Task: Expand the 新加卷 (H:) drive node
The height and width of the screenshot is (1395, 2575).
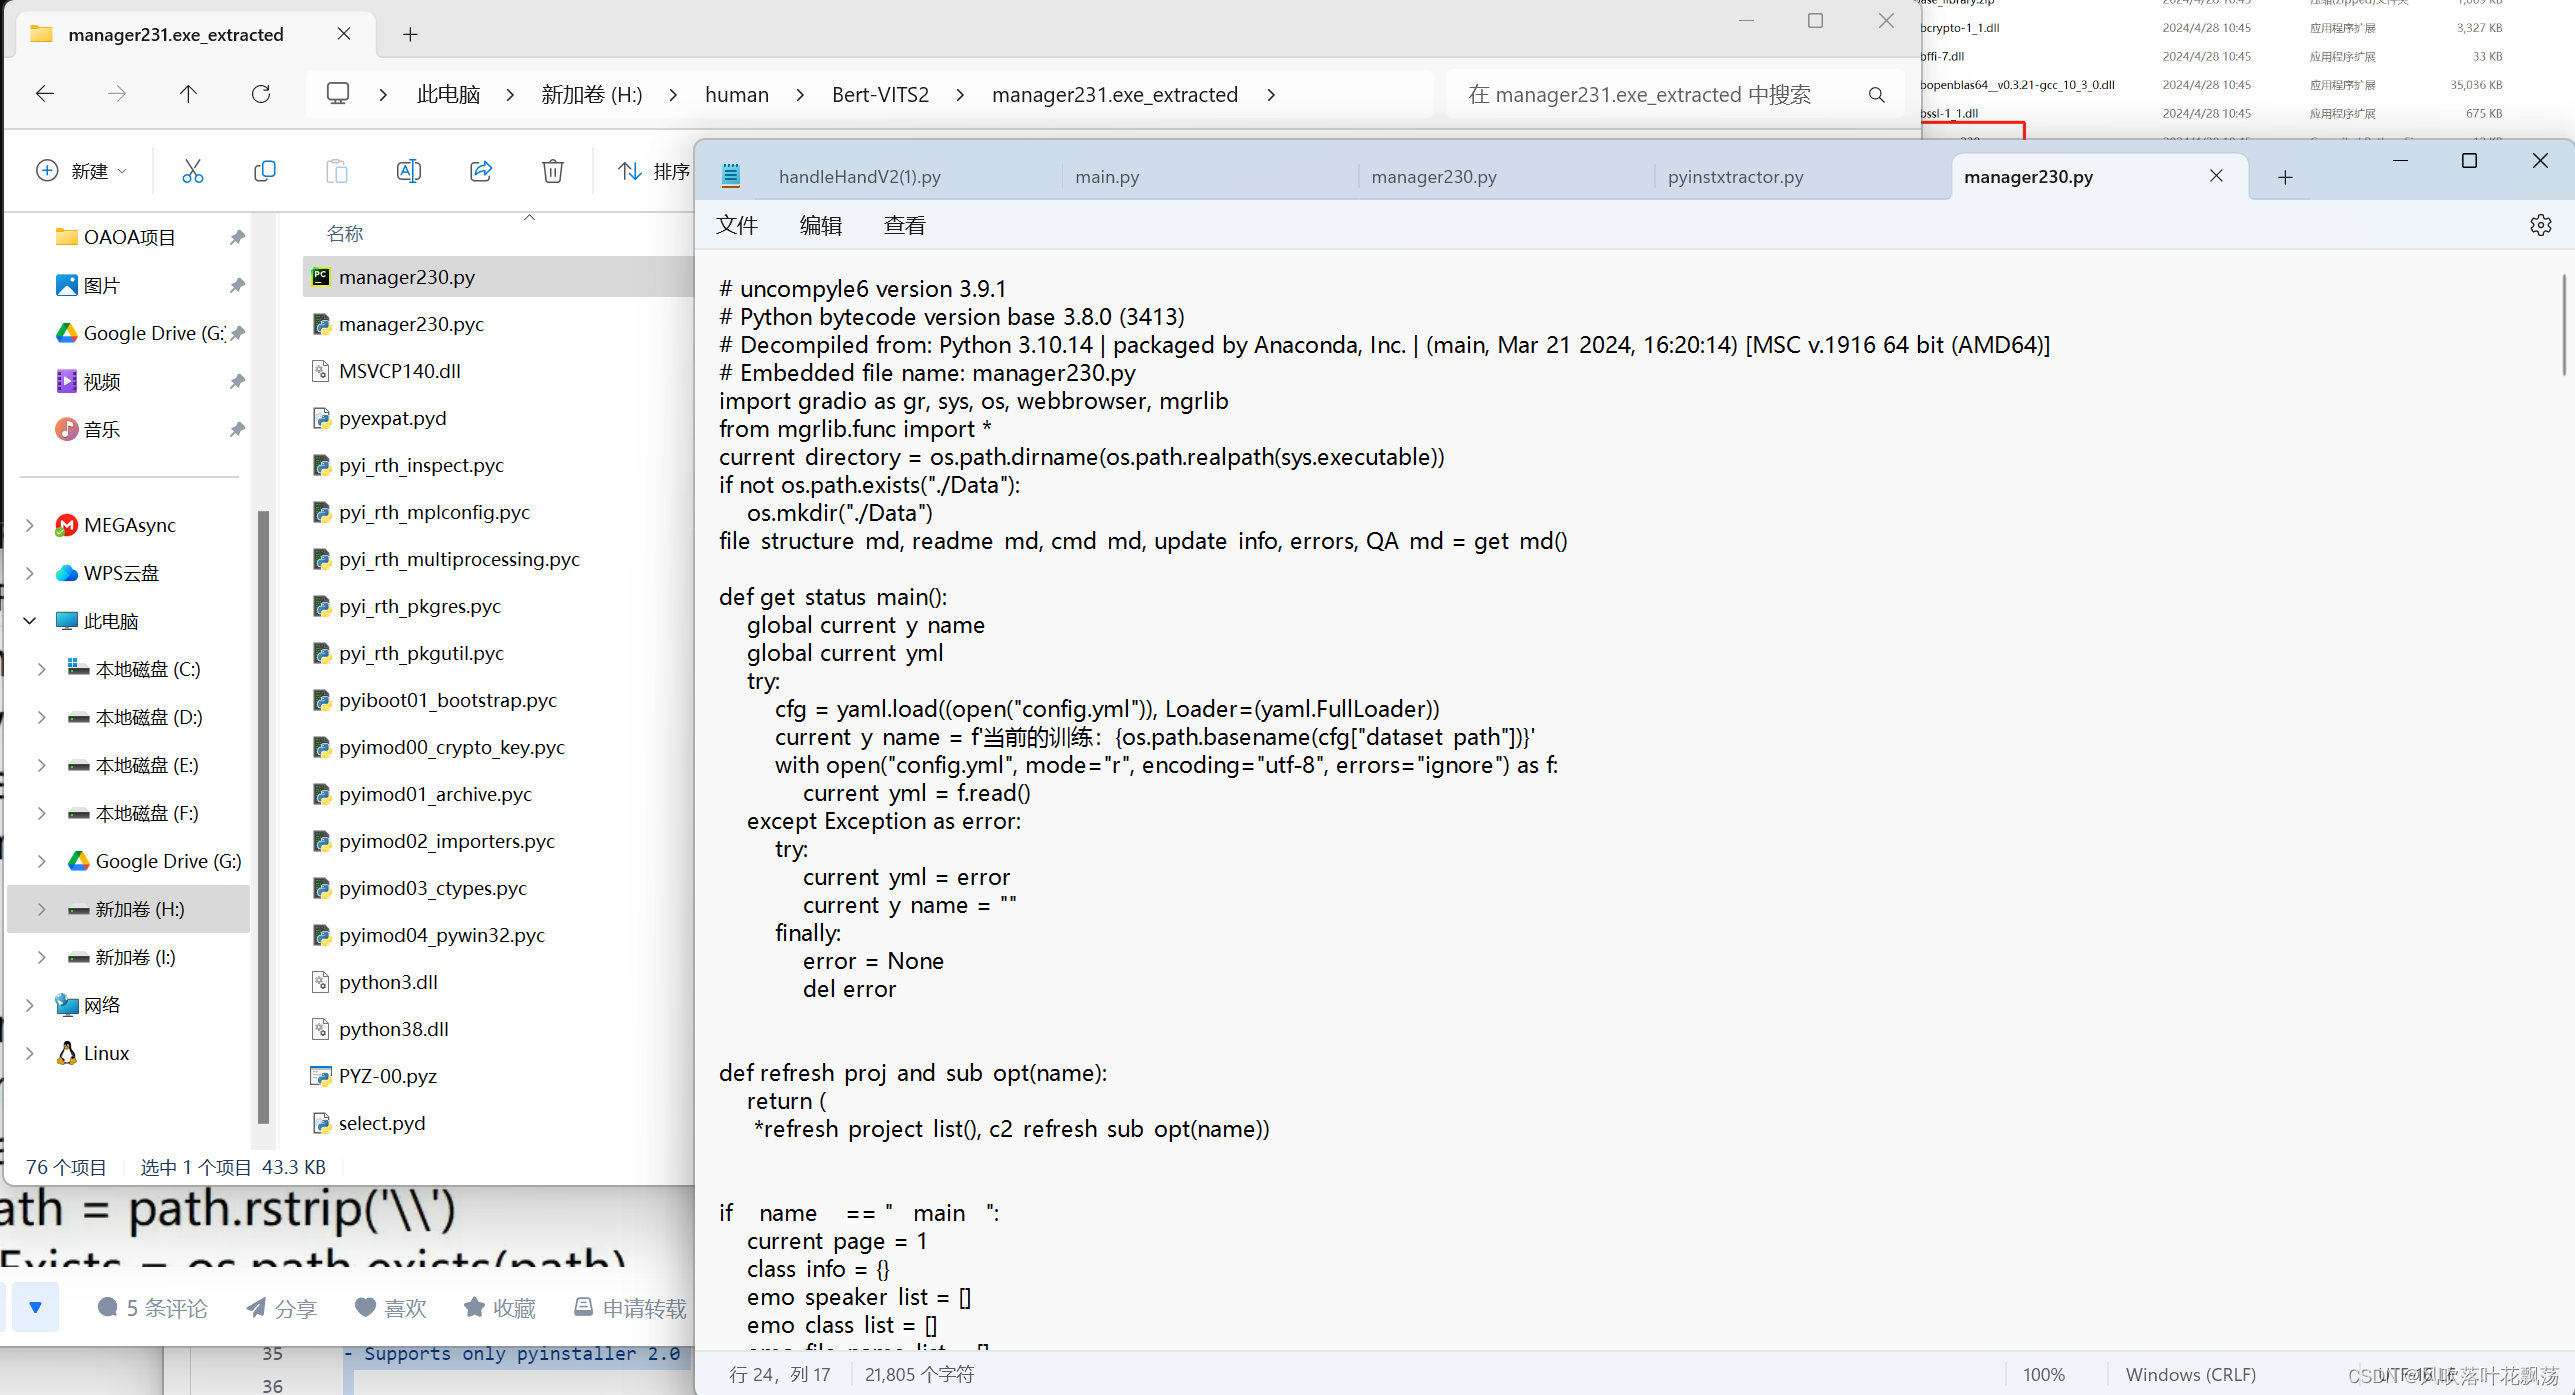Action: [x=41, y=909]
